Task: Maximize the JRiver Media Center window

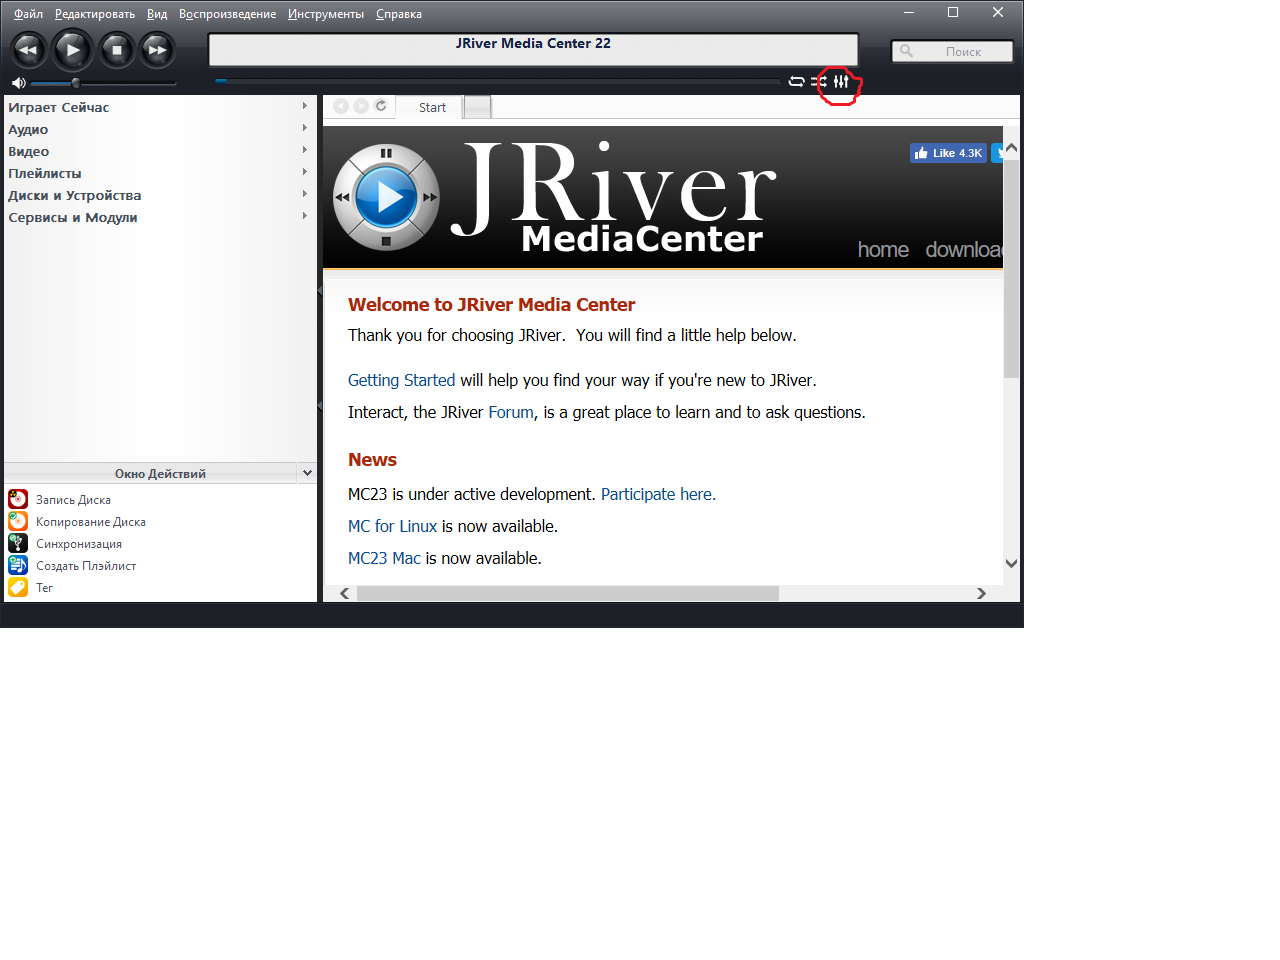Action: click(x=953, y=13)
